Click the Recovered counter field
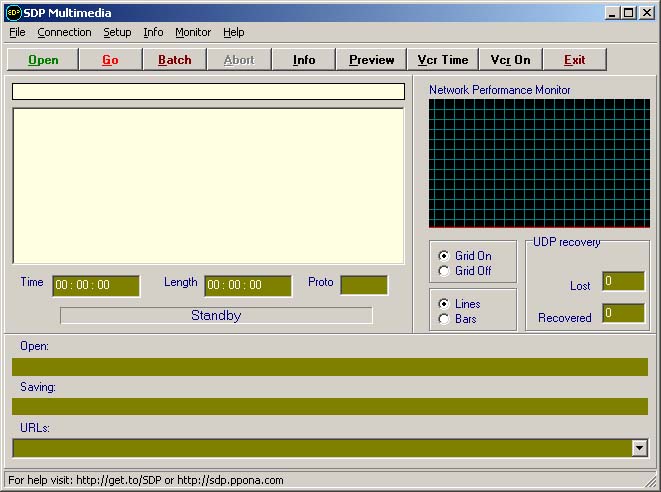Viewport: 661px width, 492px height. tap(623, 313)
